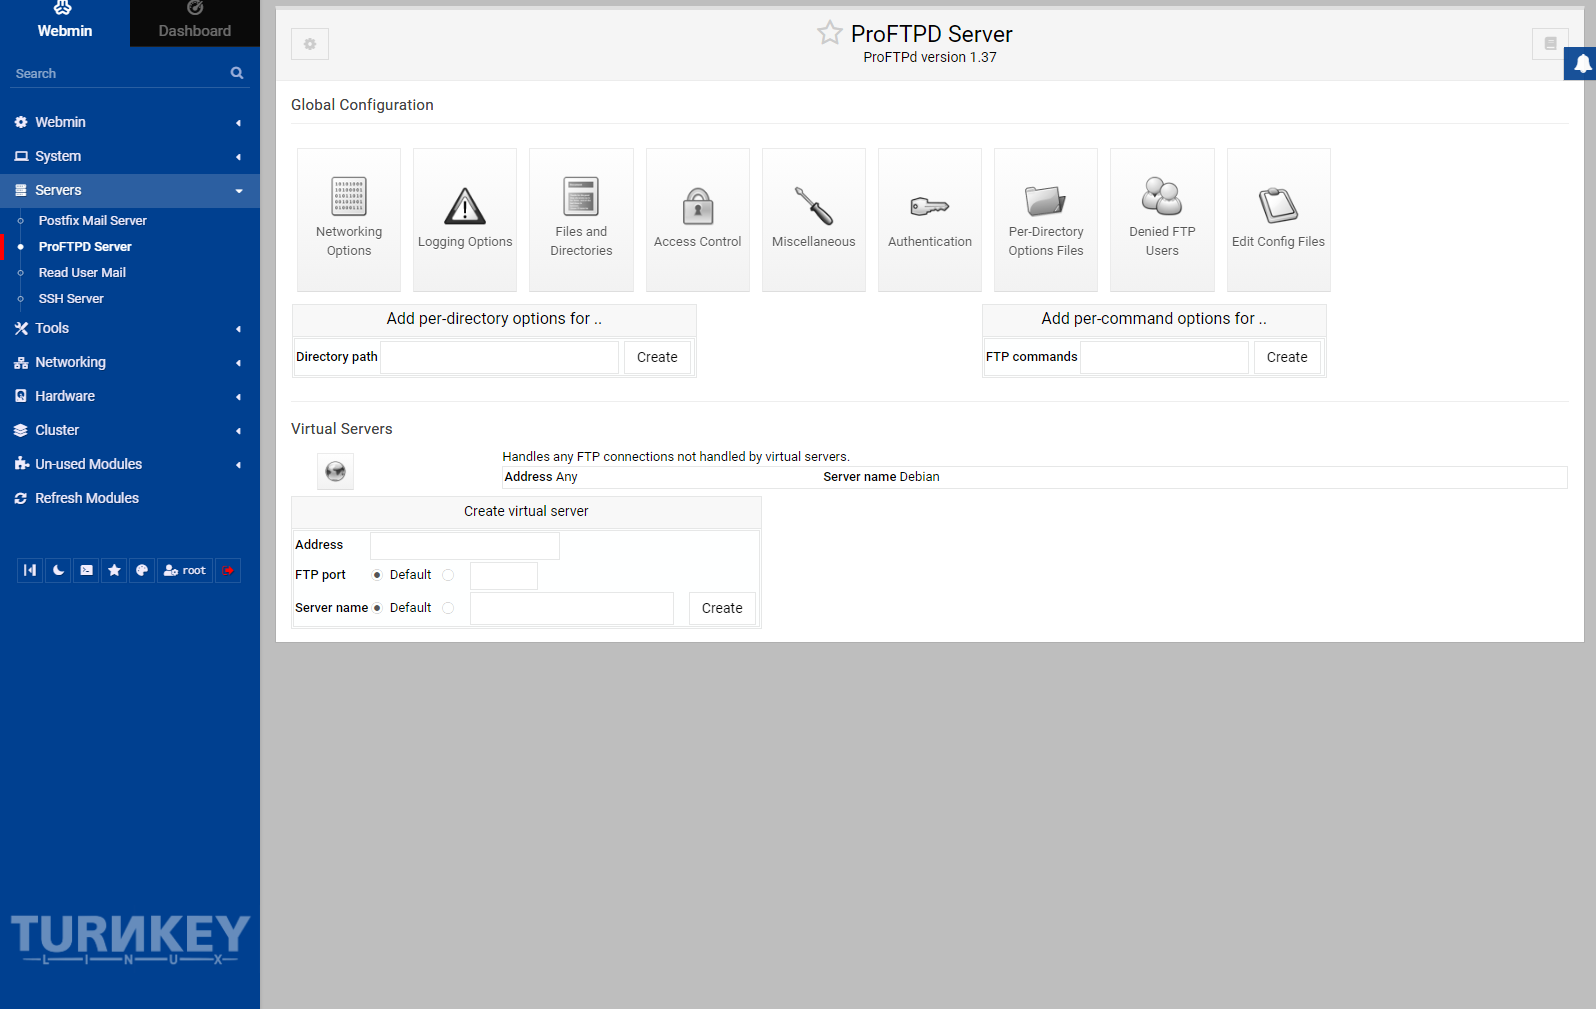The height and width of the screenshot is (1009, 1596).
Task: Open Logging Options warning icon
Action: (x=465, y=207)
